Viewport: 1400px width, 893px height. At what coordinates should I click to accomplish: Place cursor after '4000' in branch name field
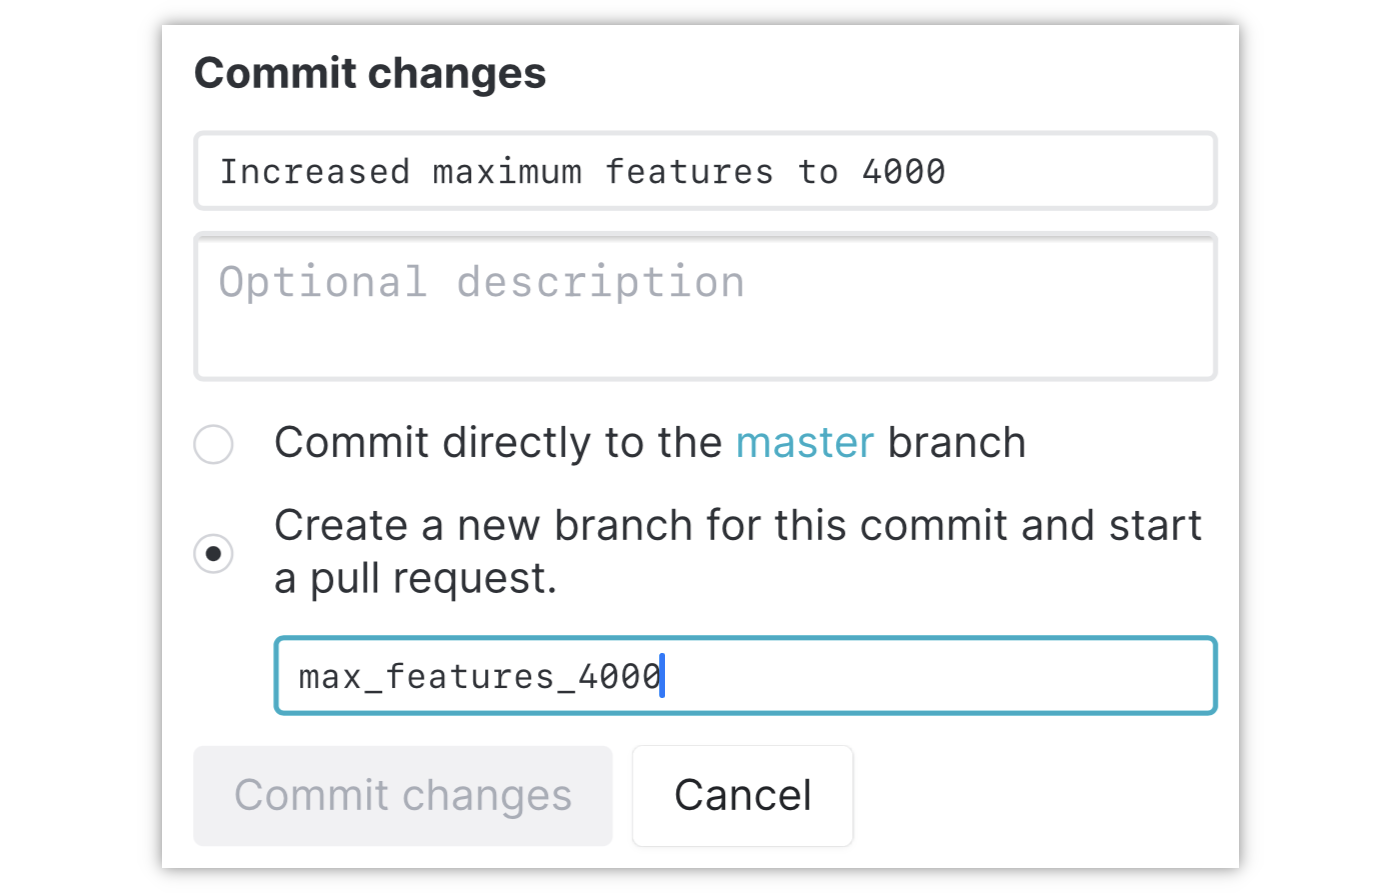tap(664, 676)
